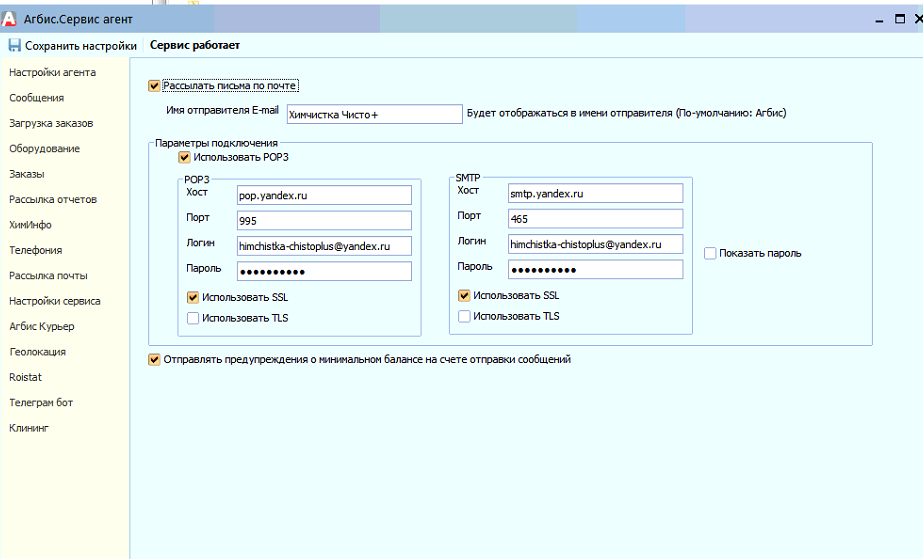
Task: Click 'Сервис работает' status text
Action: click(195, 45)
